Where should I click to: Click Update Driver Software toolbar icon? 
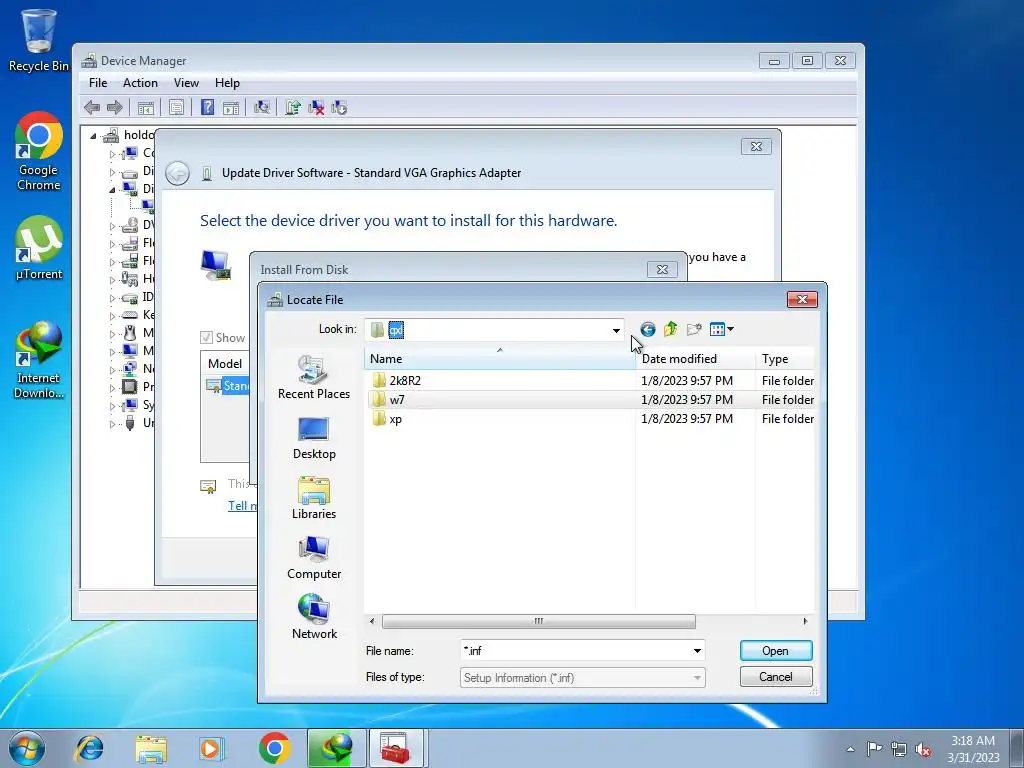pos(293,107)
